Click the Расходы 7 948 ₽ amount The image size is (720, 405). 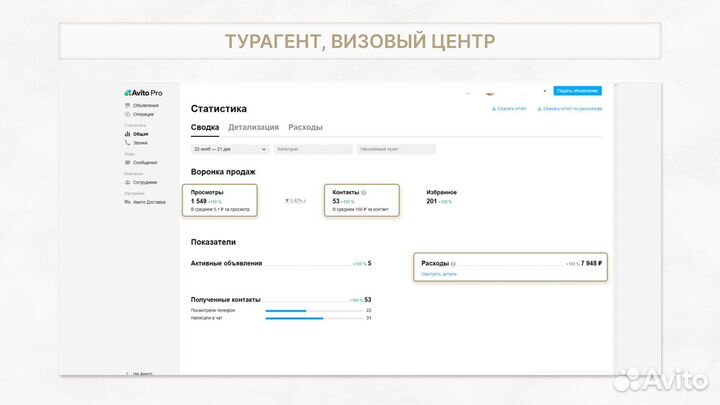pos(591,264)
